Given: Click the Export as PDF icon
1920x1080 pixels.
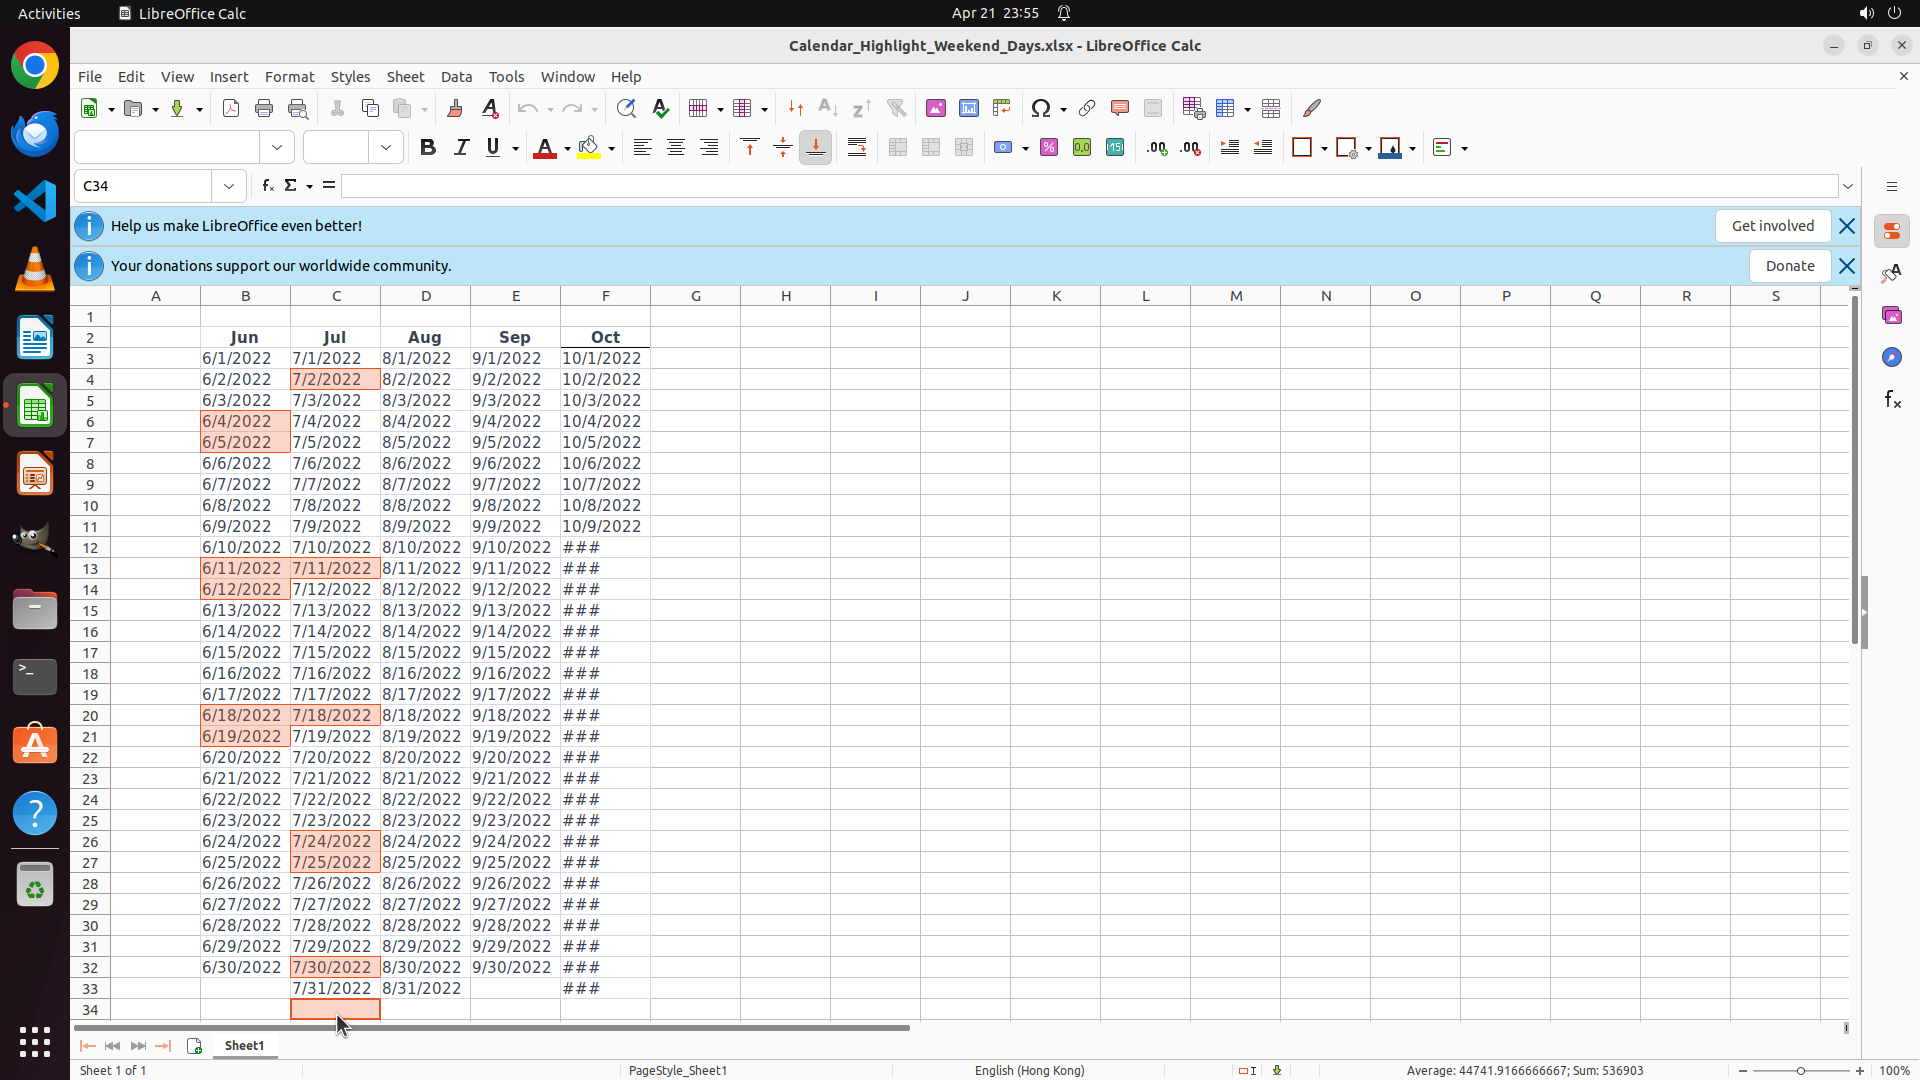Looking at the screenshot, I should [x=231, y=108].
